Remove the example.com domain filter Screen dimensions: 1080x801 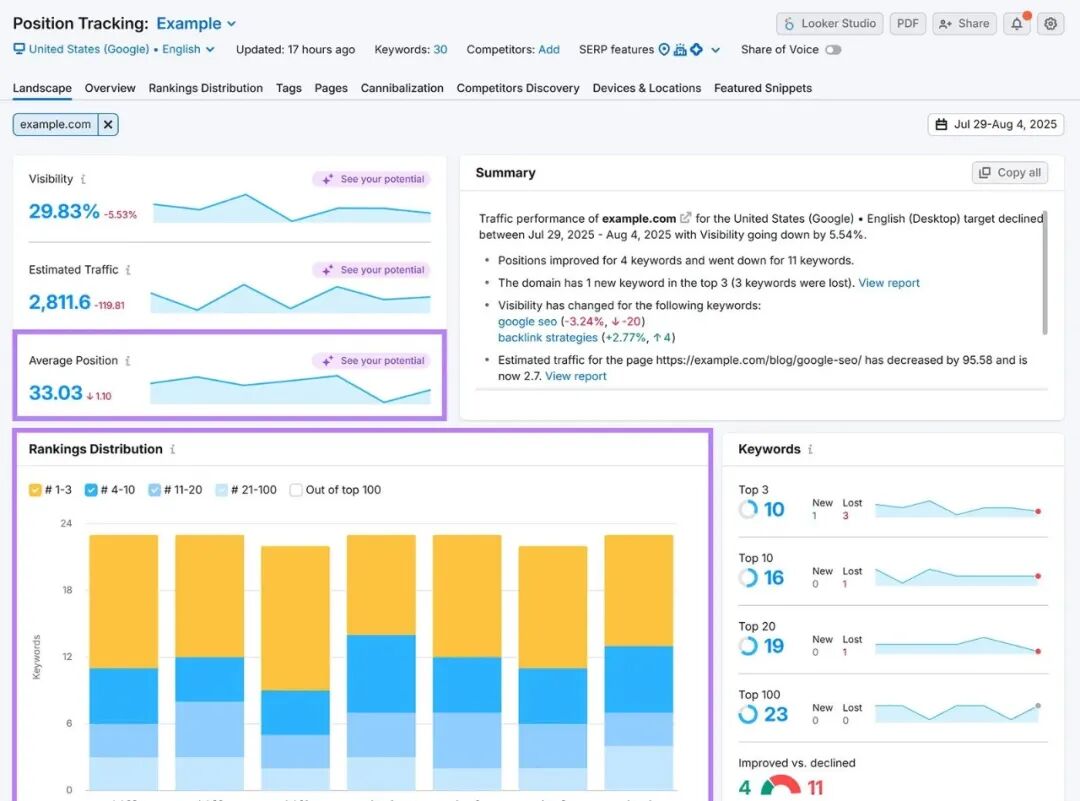click(x=108, y=125)
